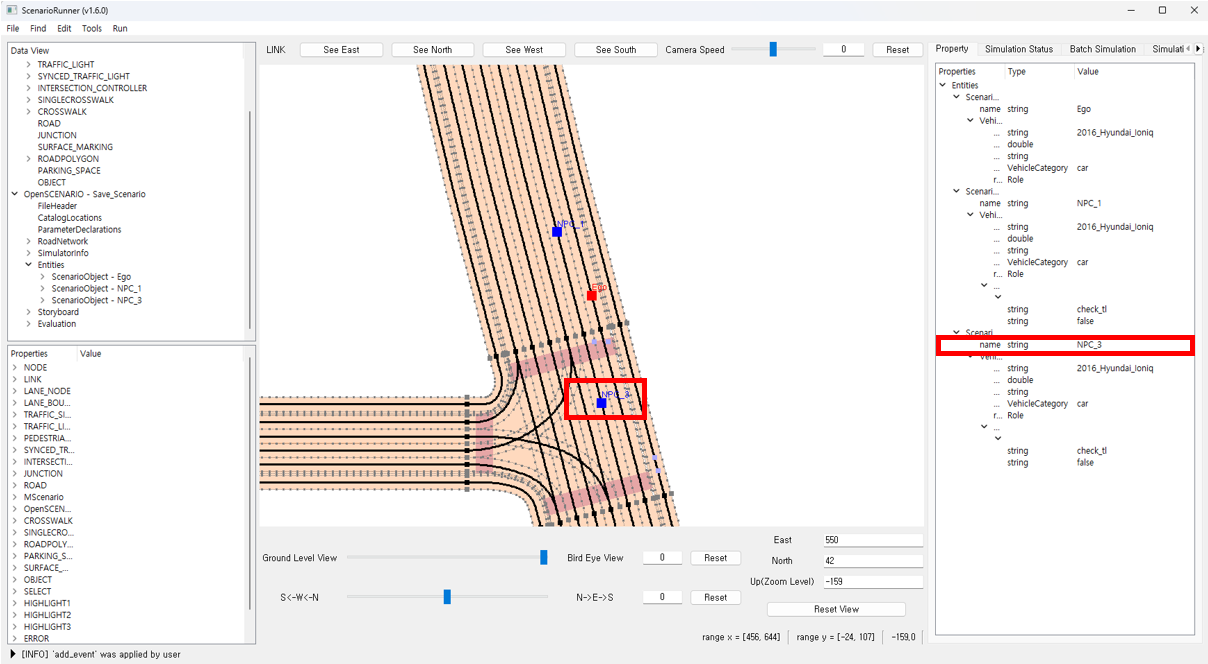This screenshot has width=1208, height=664.
Task: Expand the TRAFFIC_LIGHT tree item
Action: tap(28, 65)
